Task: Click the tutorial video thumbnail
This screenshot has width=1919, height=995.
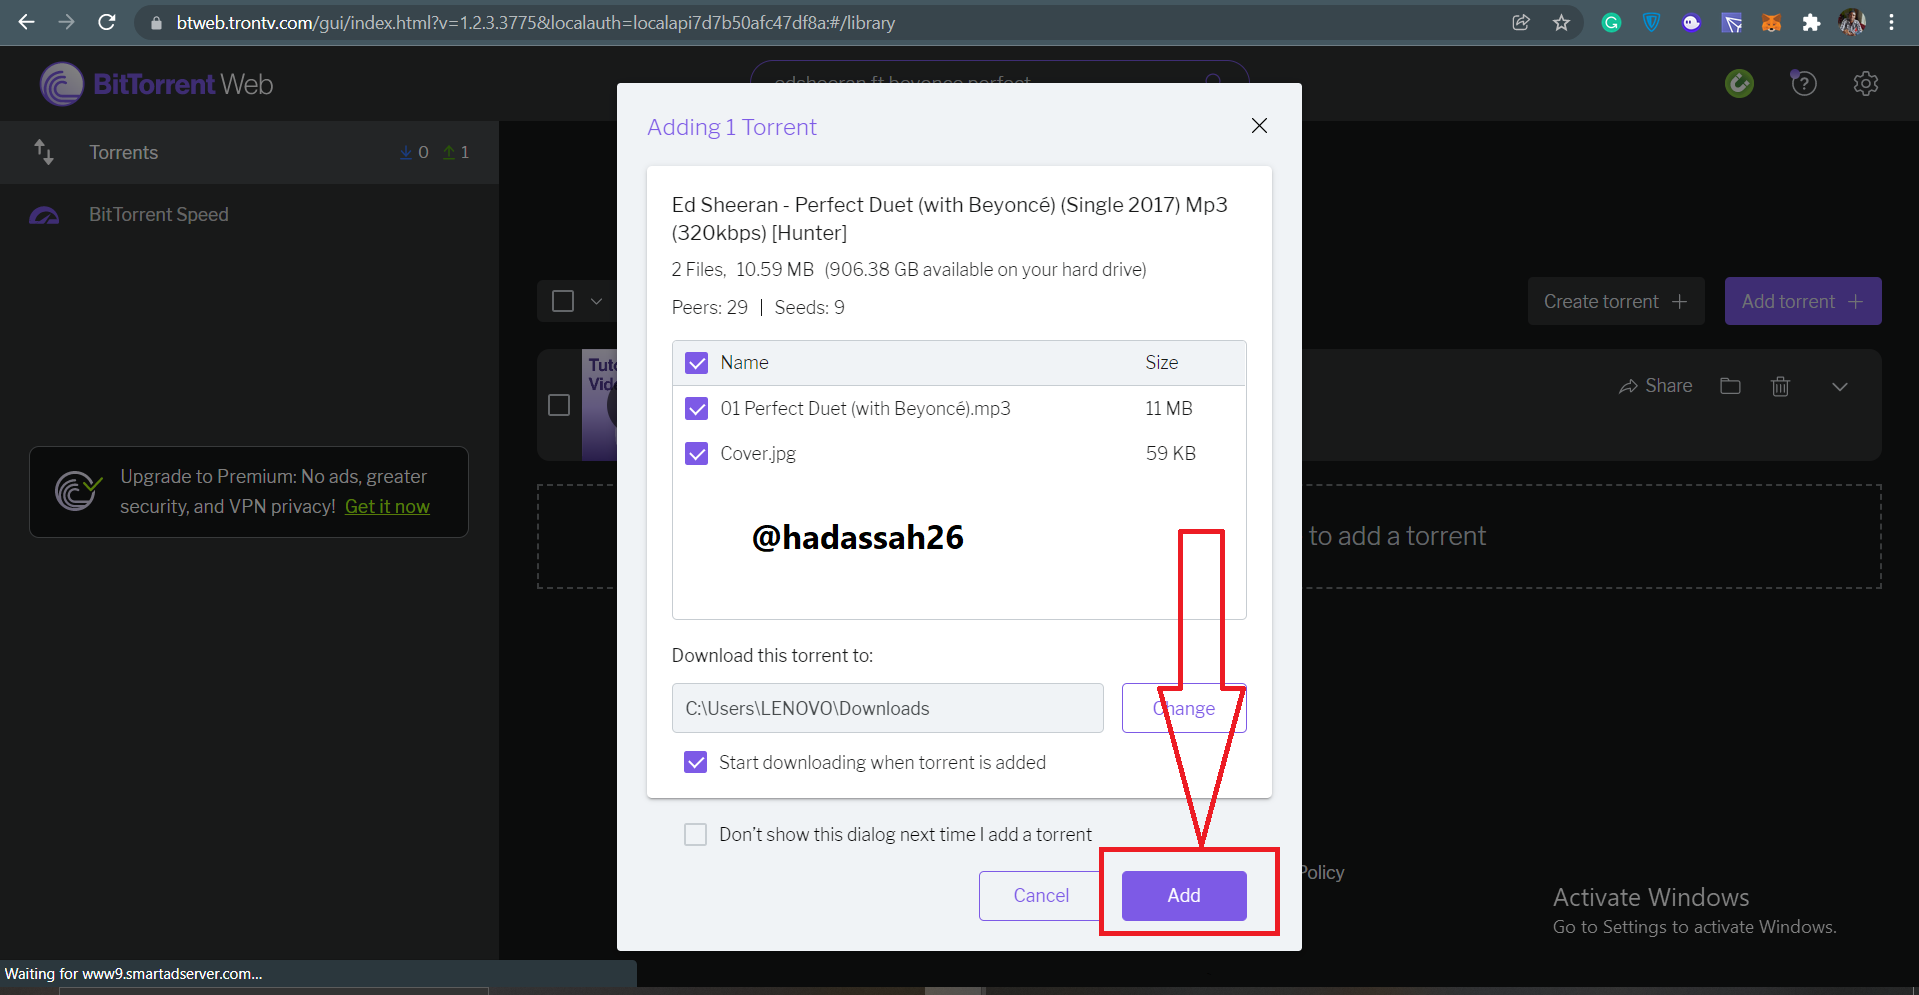Action: [599, 404]
